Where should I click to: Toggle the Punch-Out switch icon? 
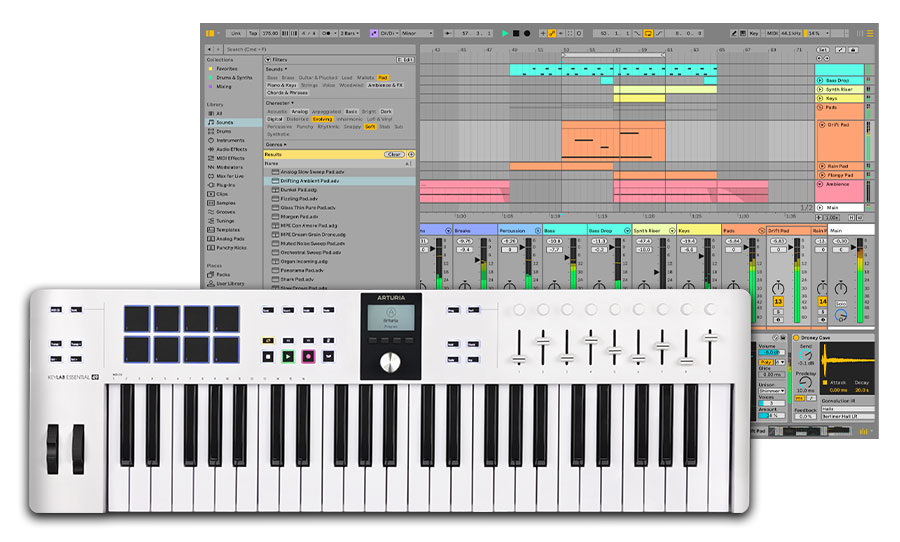659,33
